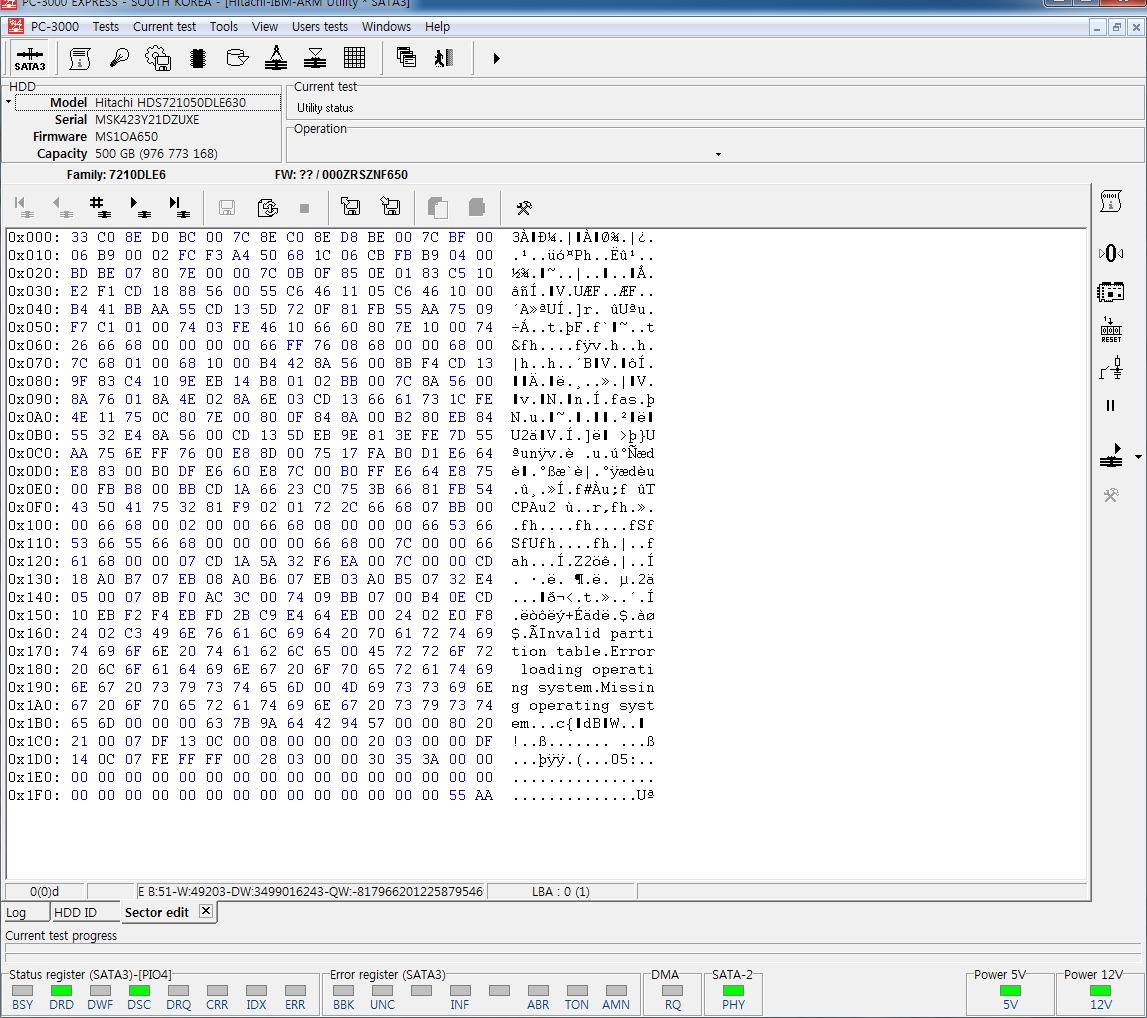Image resolution: width=1147 pixels, height=1018 pixels.
Task: Click the disk with arrow toolbar icon
Action: (x=237, y=58)
